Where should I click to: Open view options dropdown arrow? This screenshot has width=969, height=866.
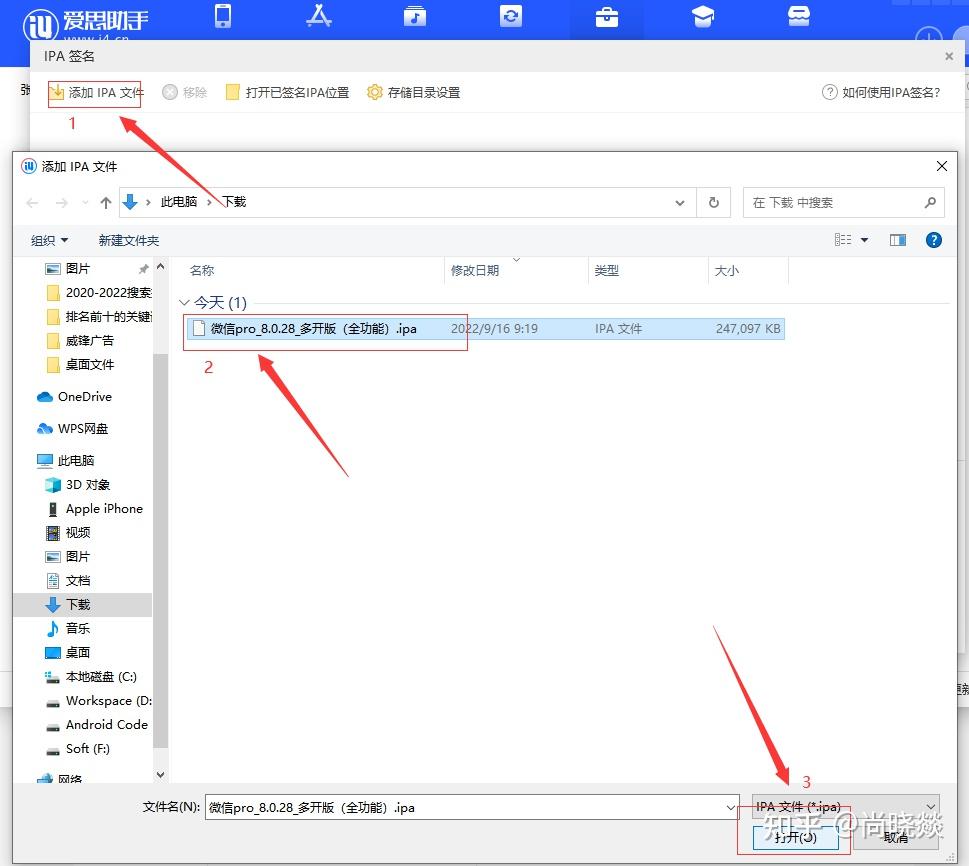pyautogui.click(x=865, y=240)
